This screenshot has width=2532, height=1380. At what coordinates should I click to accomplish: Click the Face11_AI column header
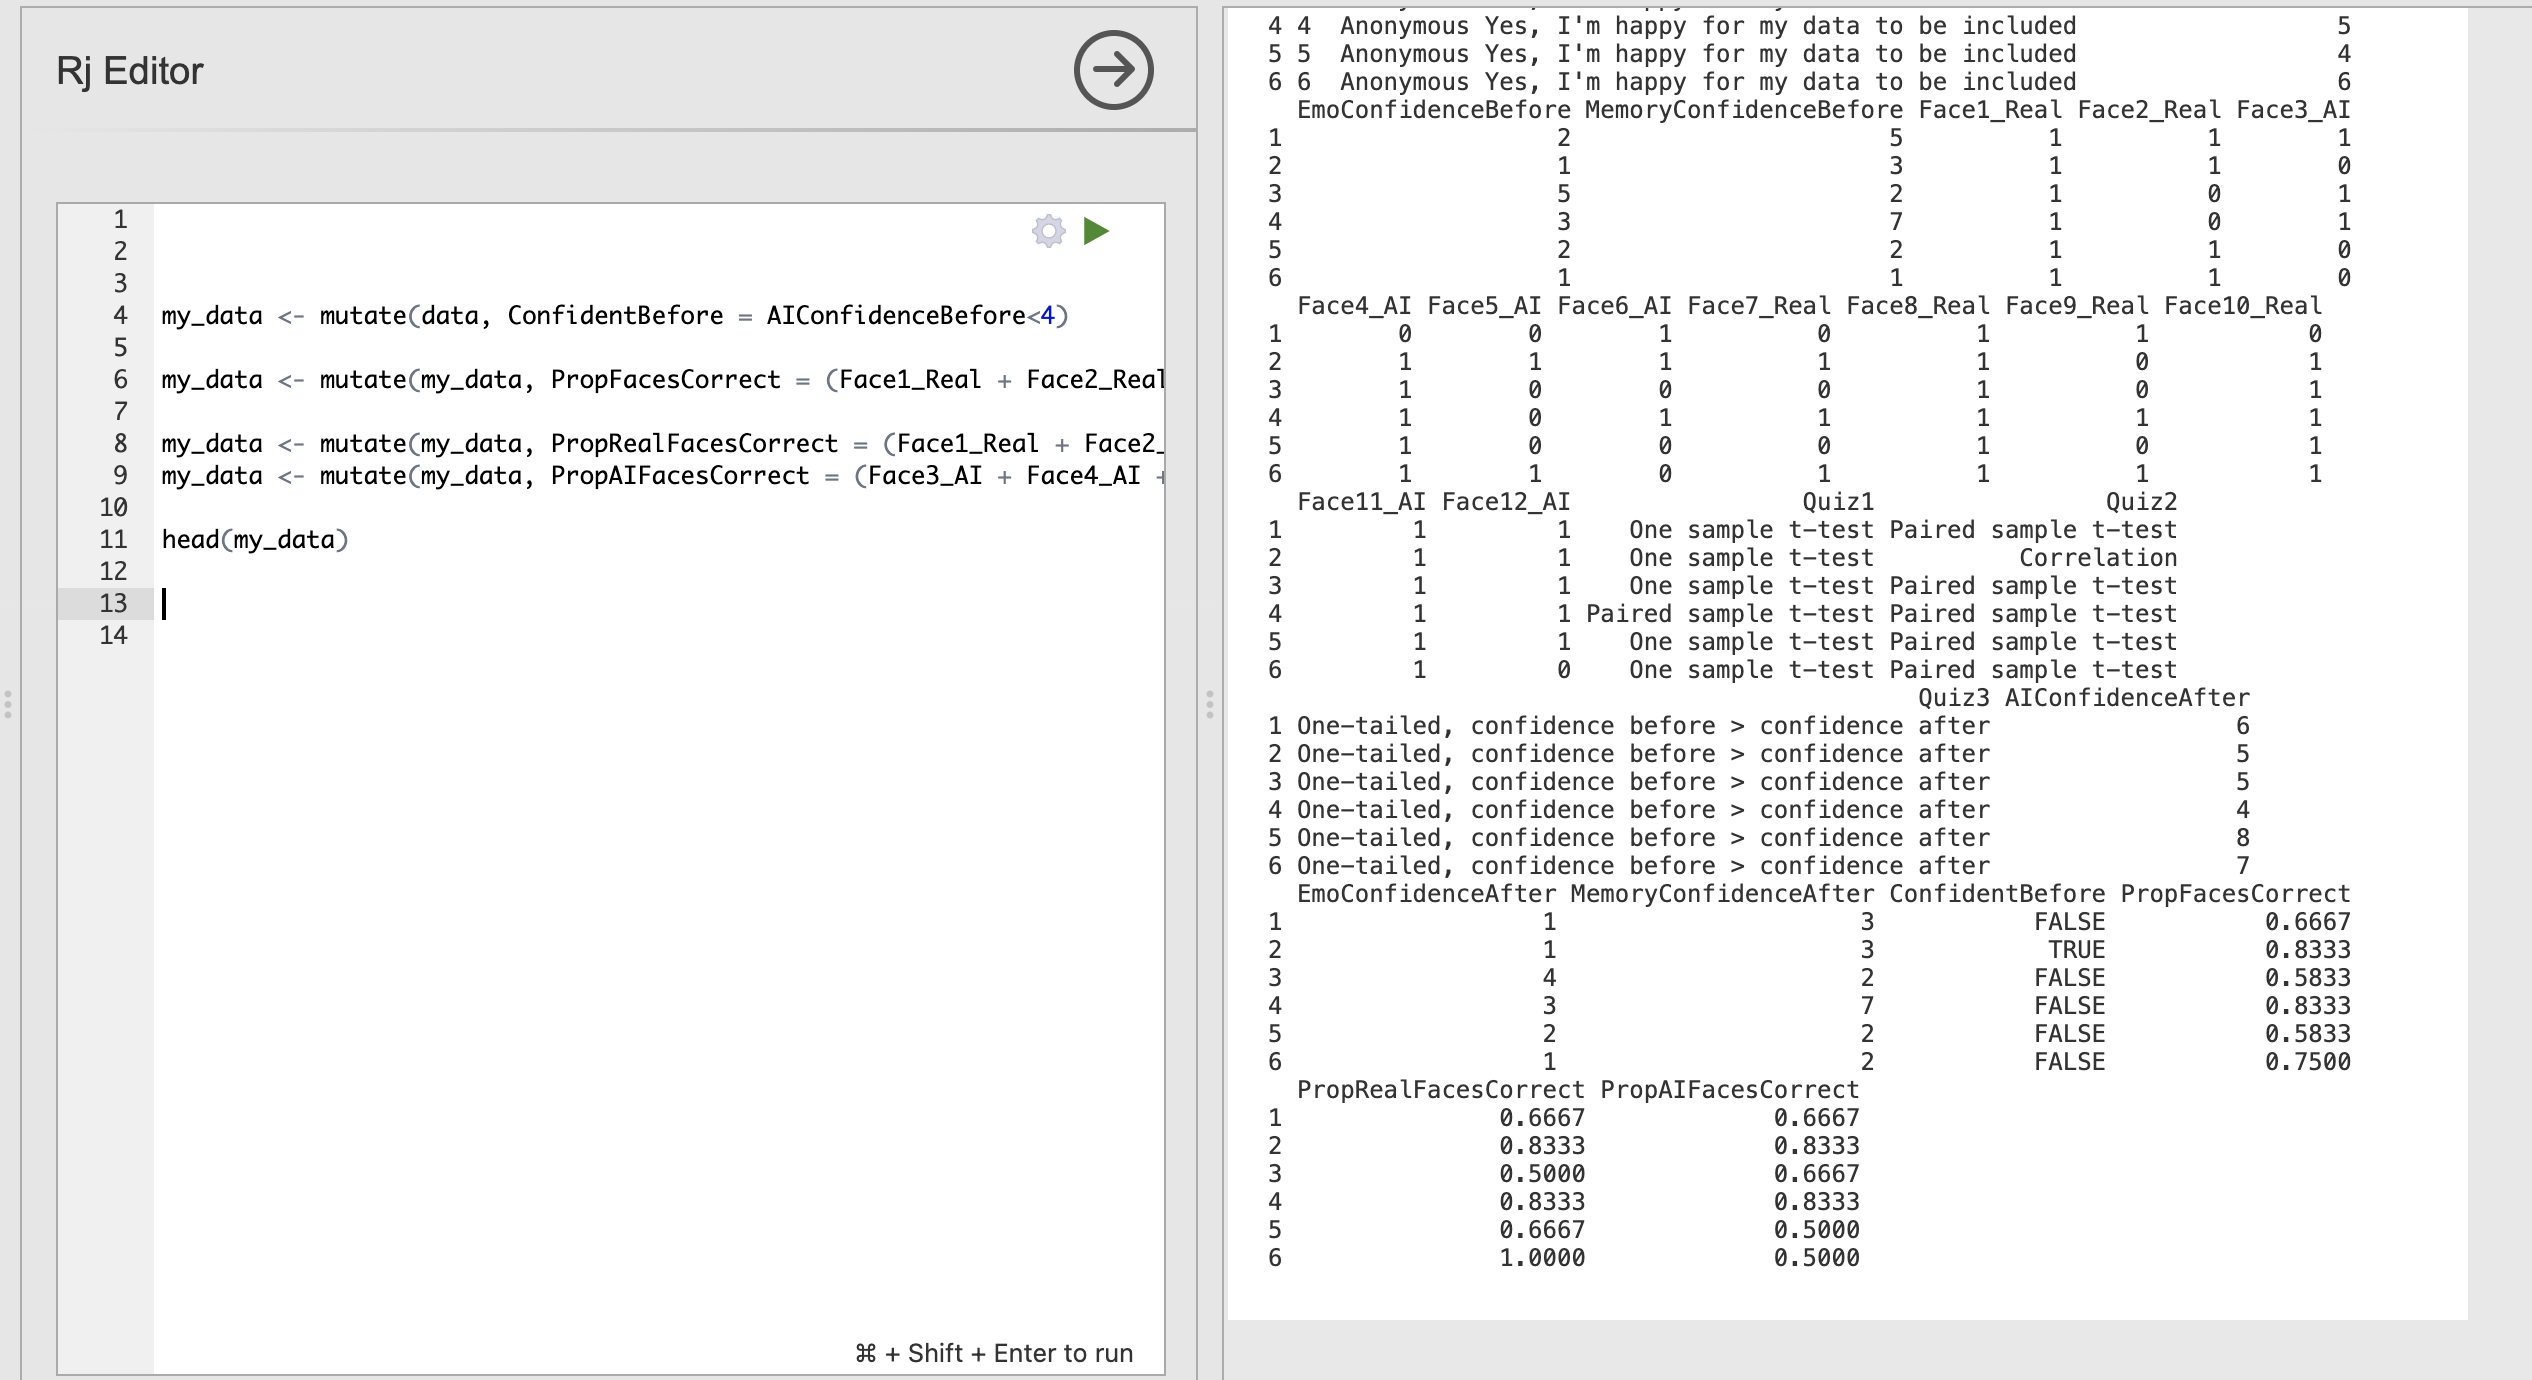pyautogui.click(x=1361, y=502)
